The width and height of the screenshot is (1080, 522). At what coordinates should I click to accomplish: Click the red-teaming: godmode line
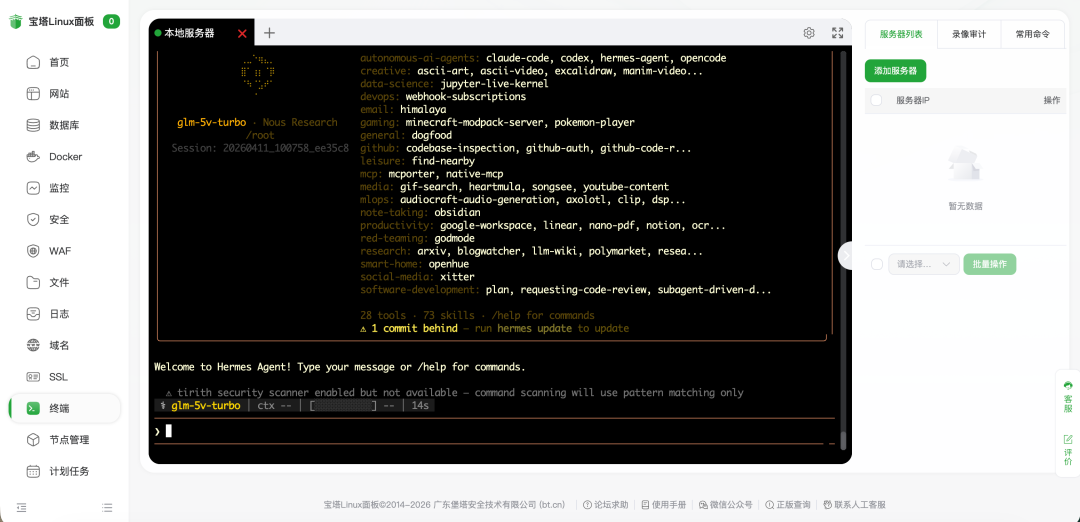click(x=417, y=238)
